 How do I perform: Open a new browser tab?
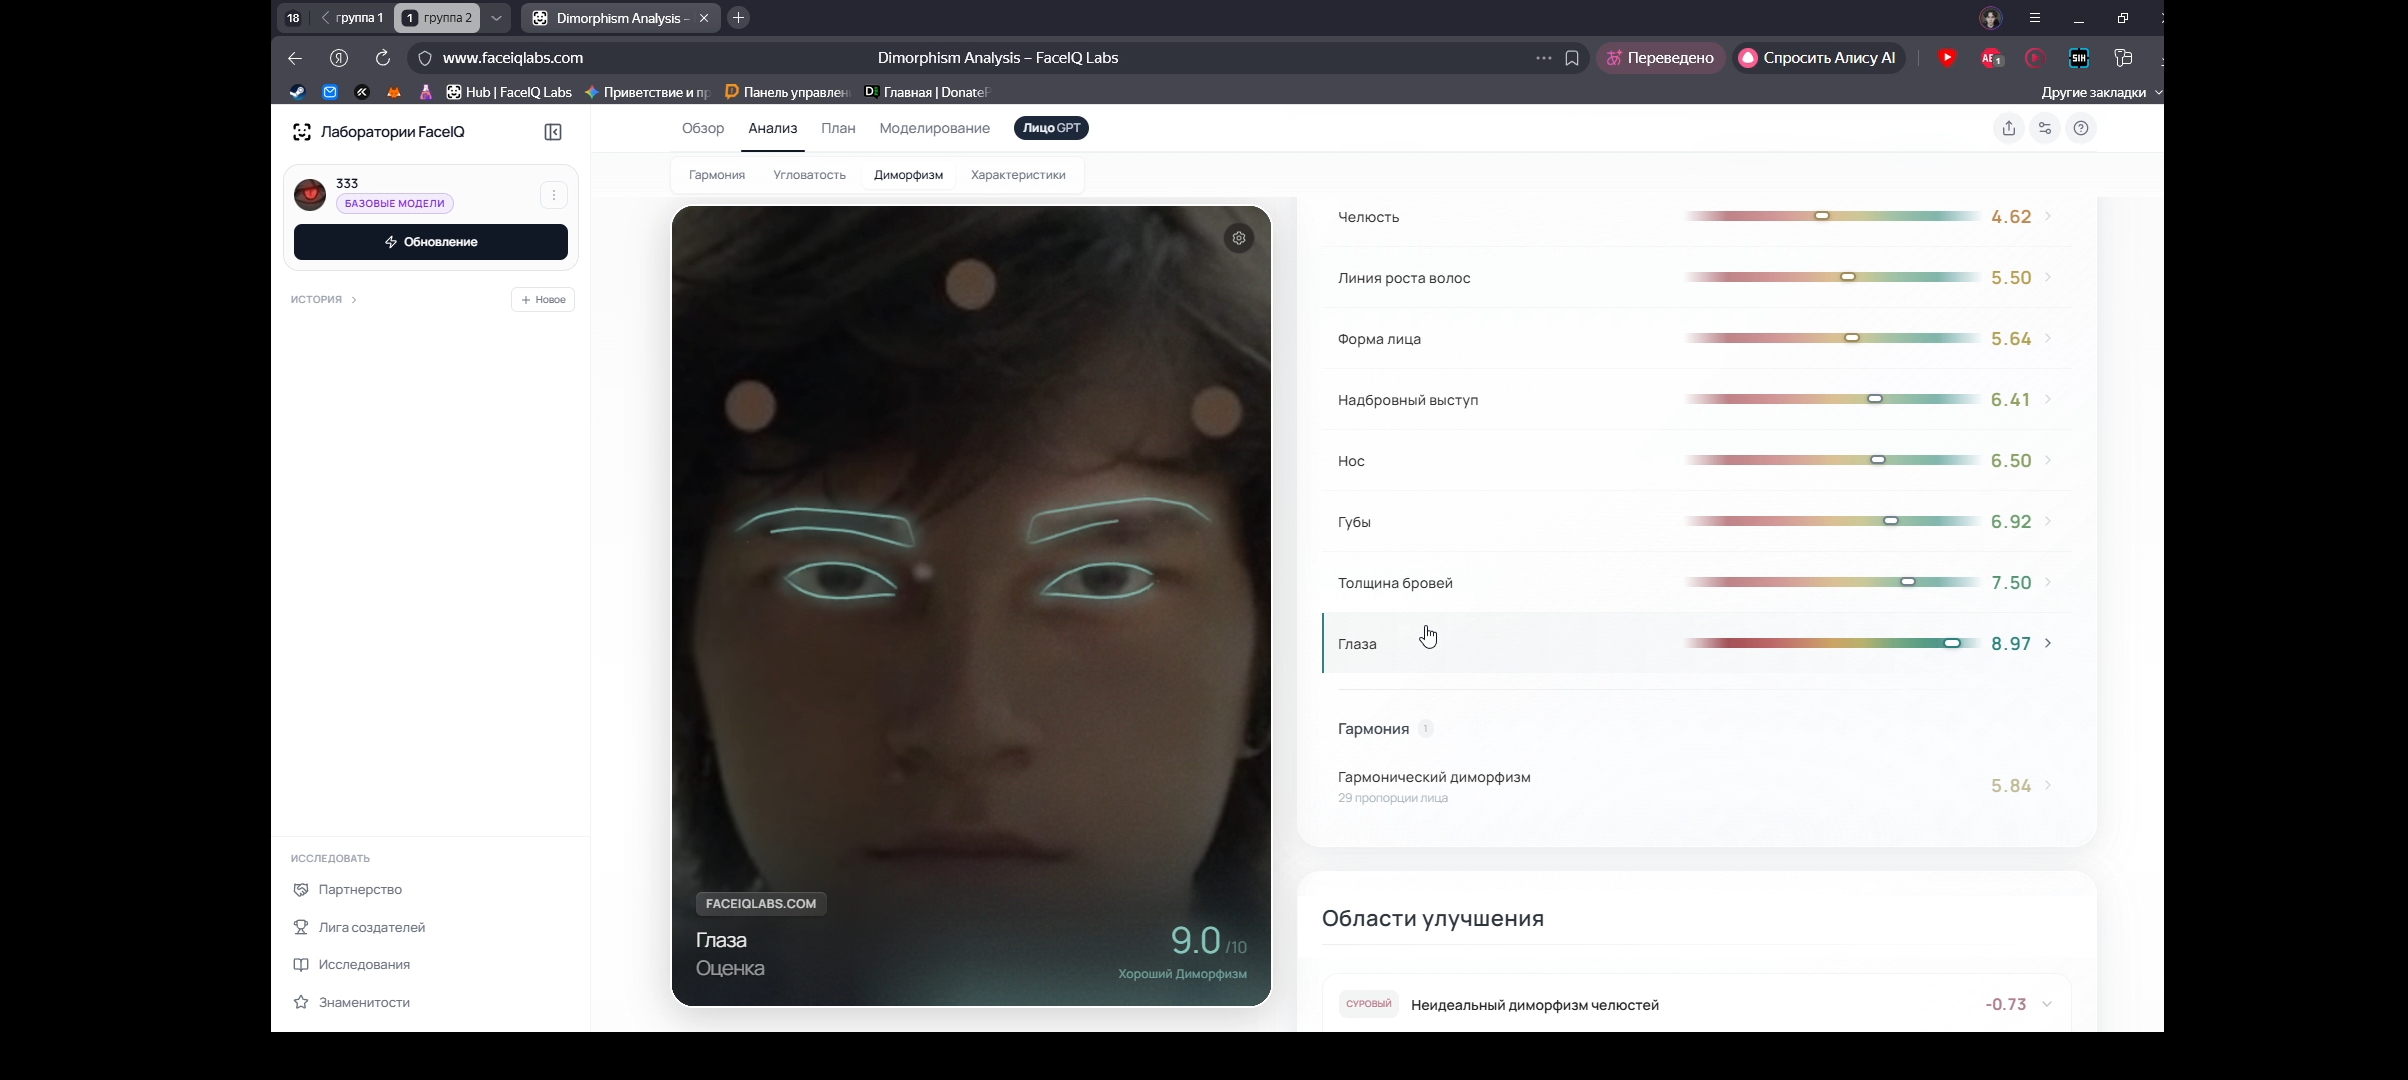(739, 18)
